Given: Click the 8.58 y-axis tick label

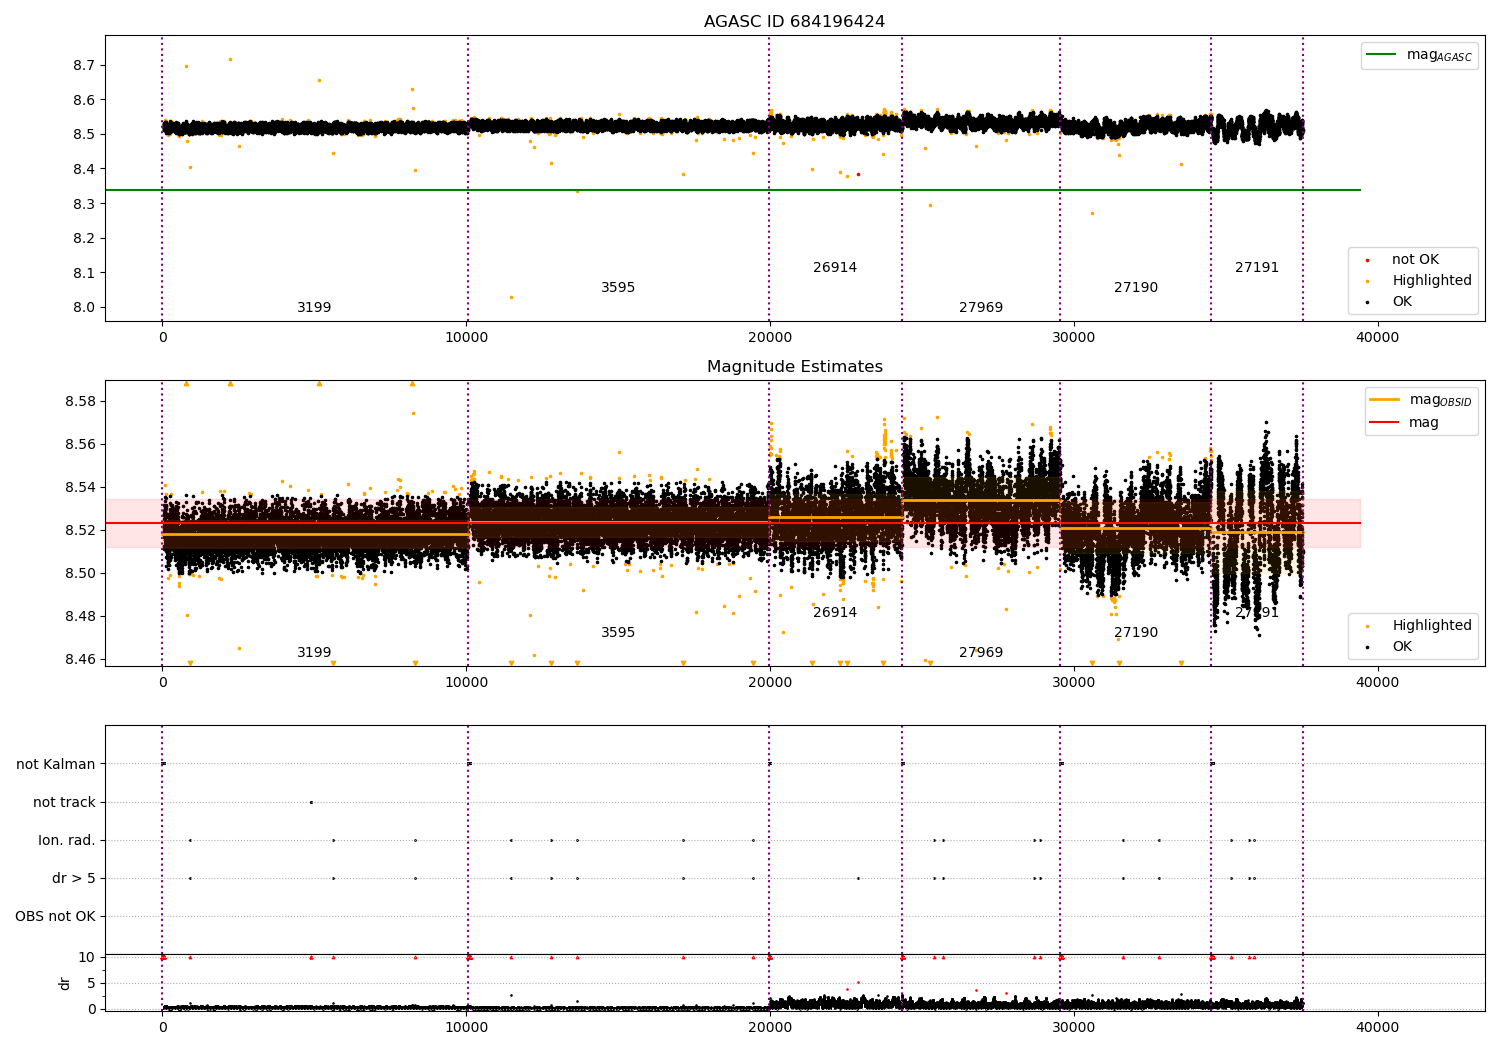Looking at the screenshot, I should [x=80, y=402].
